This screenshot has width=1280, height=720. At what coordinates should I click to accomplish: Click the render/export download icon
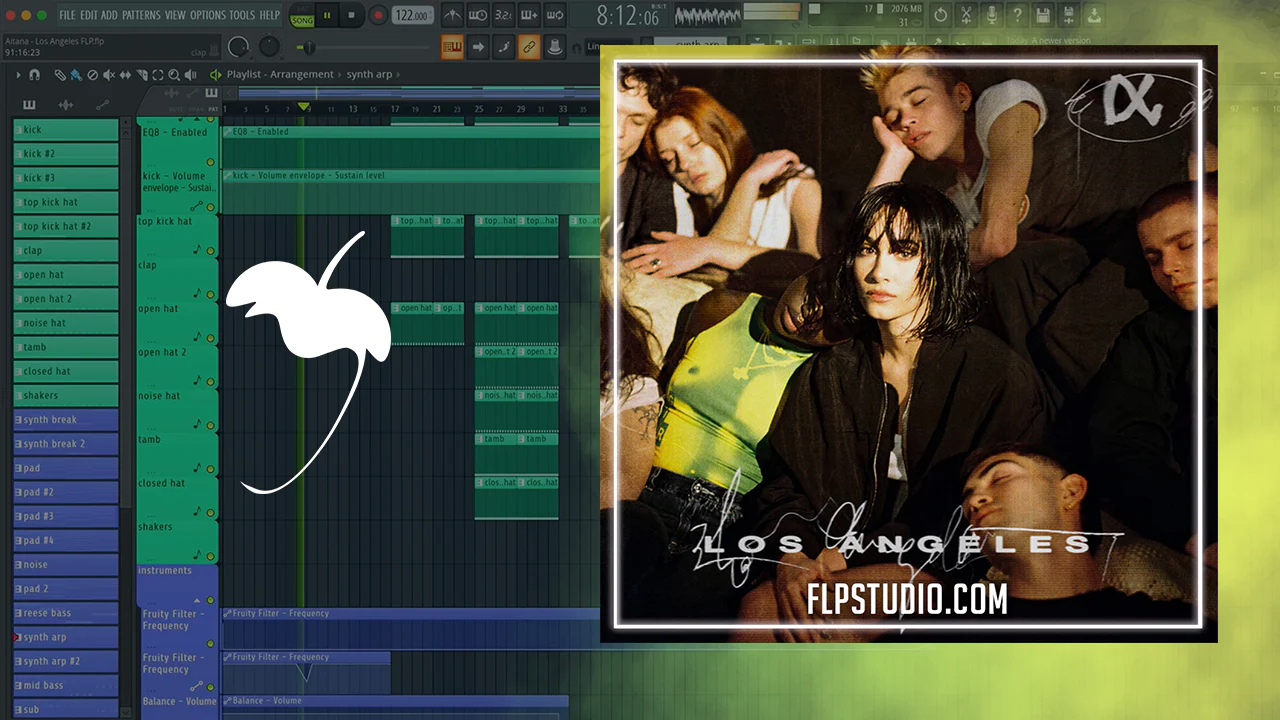point(1094,15)
